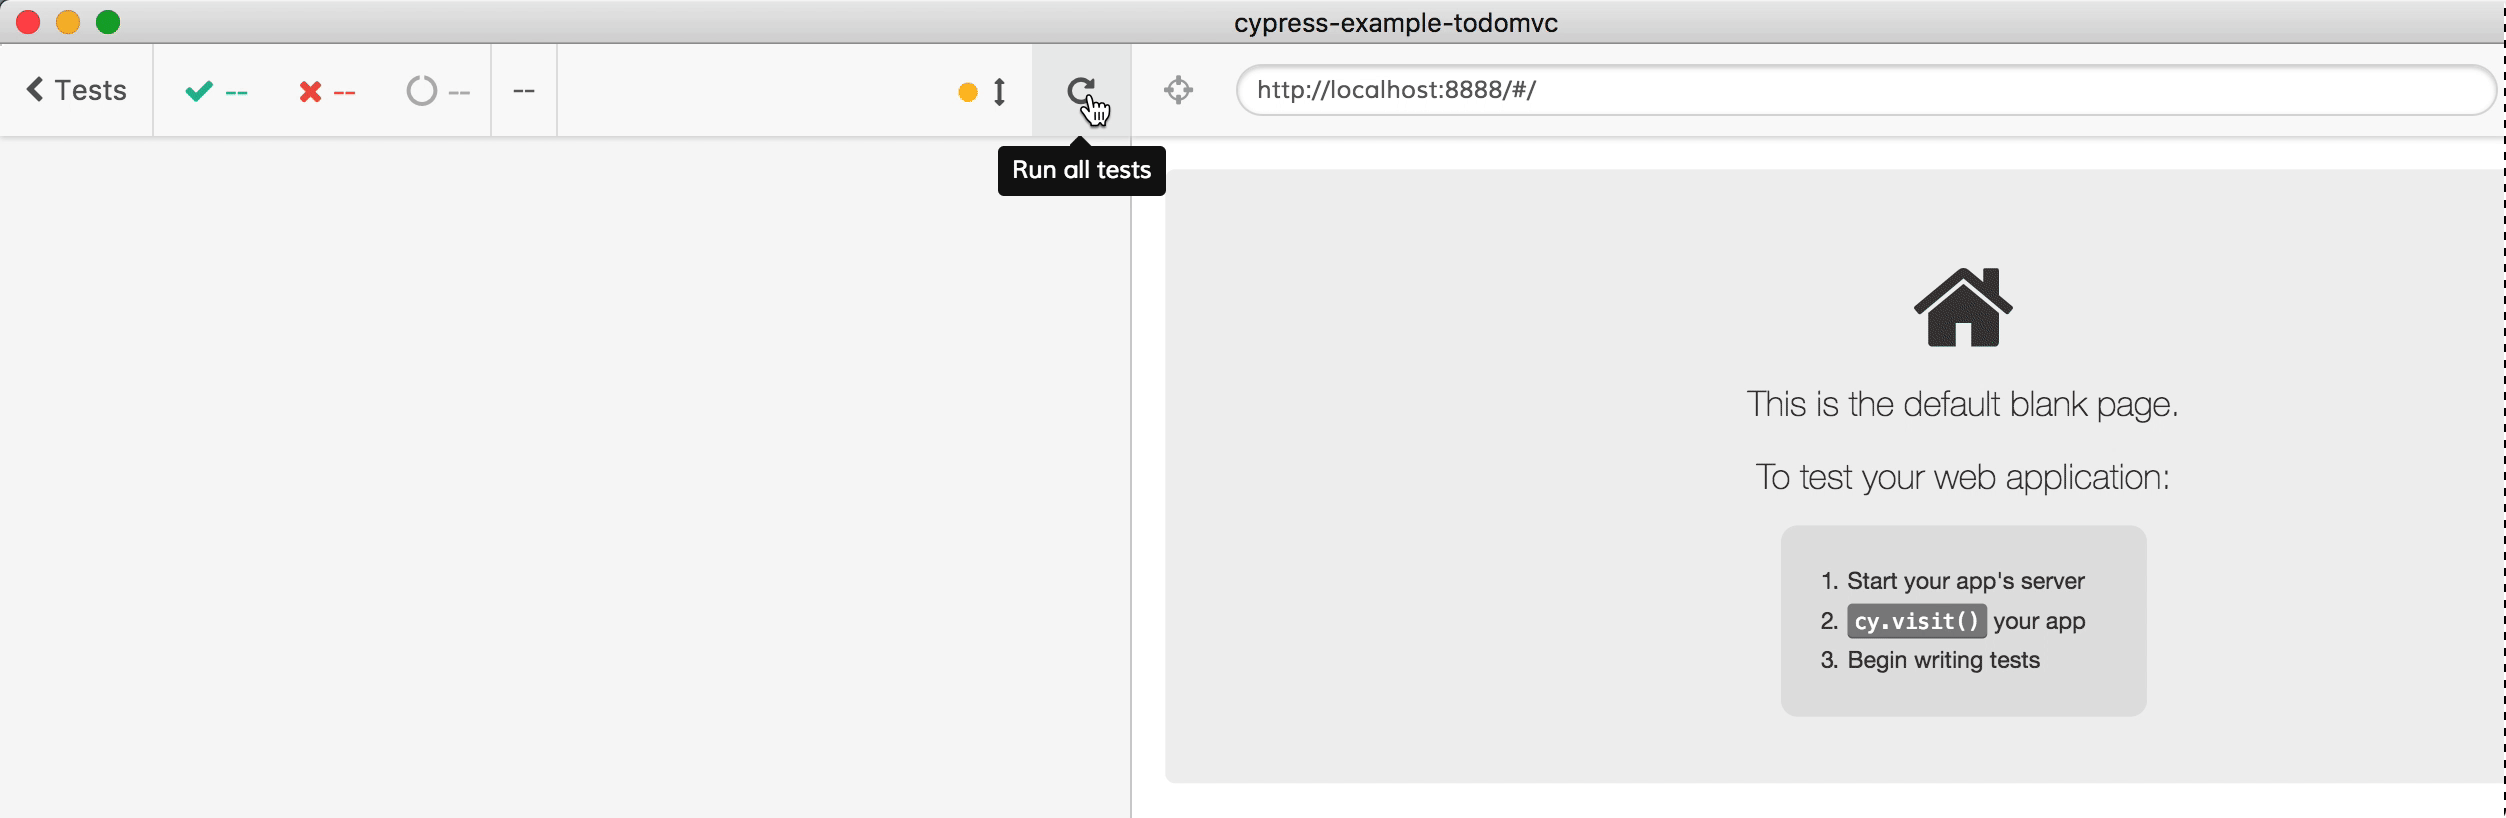Screen dimensions: 2506x818
Task: Click the back chevron beside Tests
Action: [x=35, y=90]
